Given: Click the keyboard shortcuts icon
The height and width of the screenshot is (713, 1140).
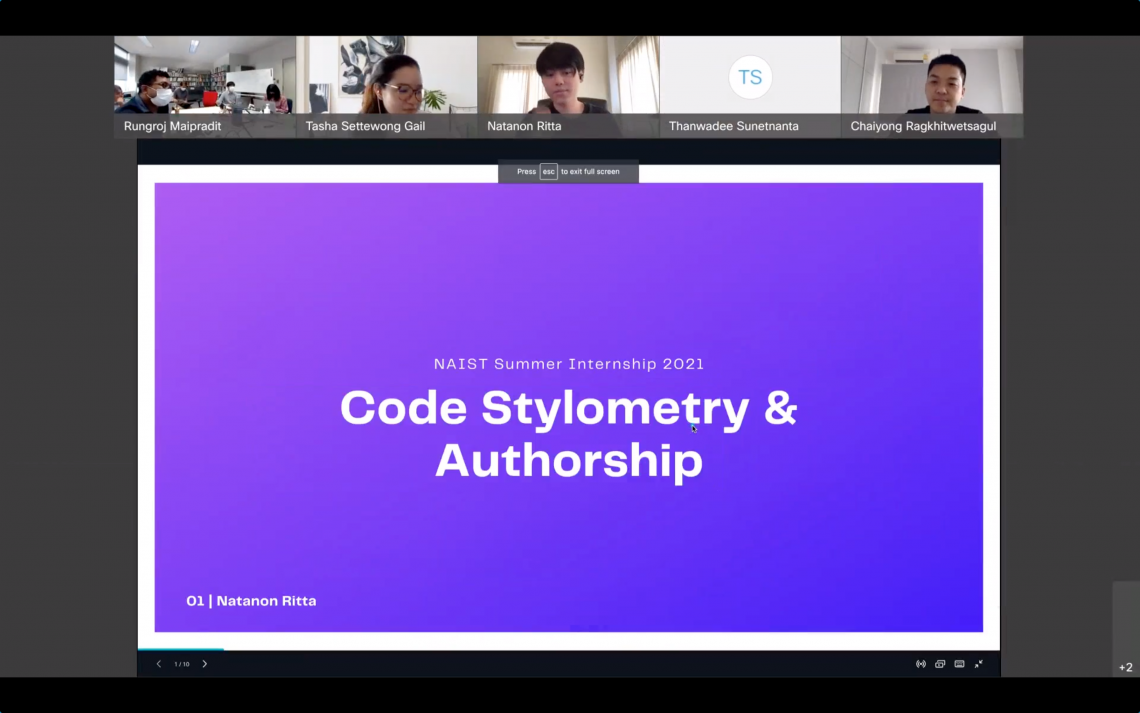Looking at the screenshot, I should [x=959, y=664].
